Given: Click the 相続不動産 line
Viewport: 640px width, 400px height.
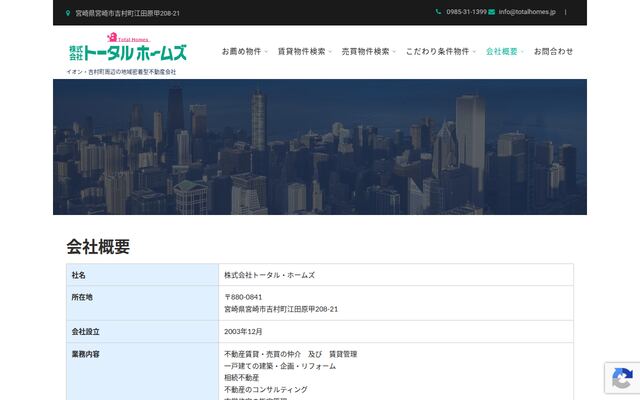Looking at the screenshot, I should pos(242,378).
